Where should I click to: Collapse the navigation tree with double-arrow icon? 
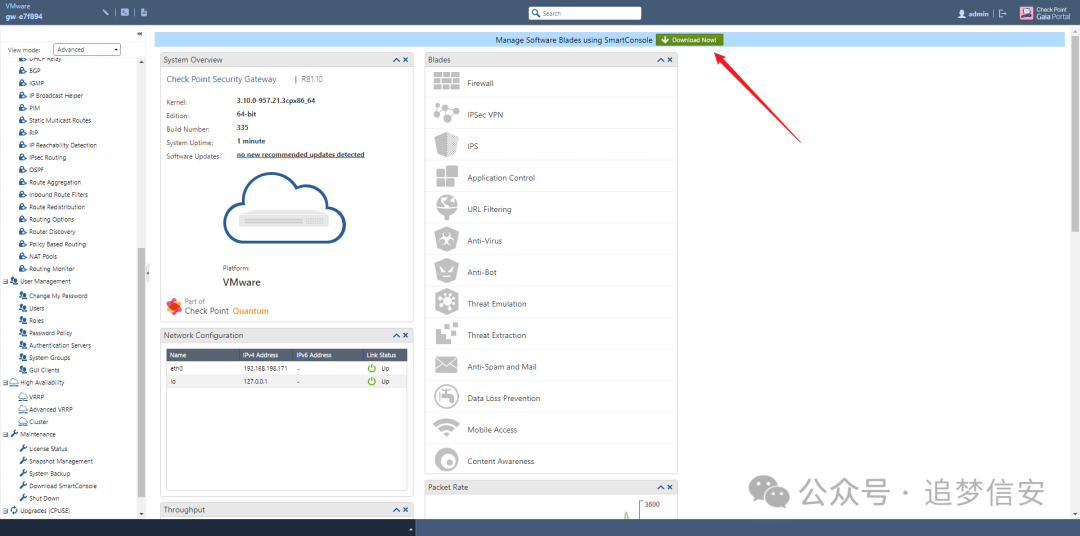point(140,34)
